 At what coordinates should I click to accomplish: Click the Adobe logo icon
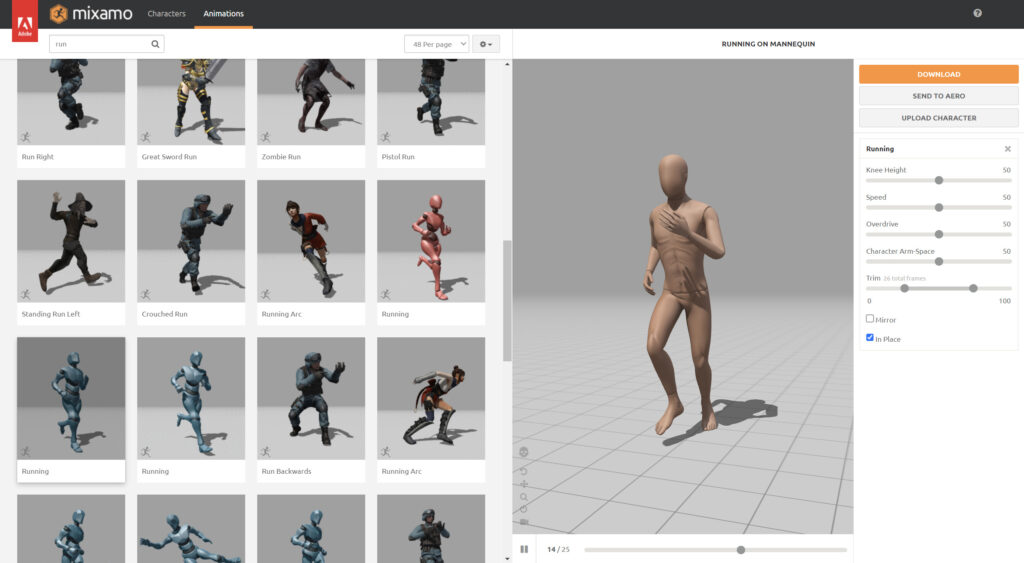pos(24,22)
